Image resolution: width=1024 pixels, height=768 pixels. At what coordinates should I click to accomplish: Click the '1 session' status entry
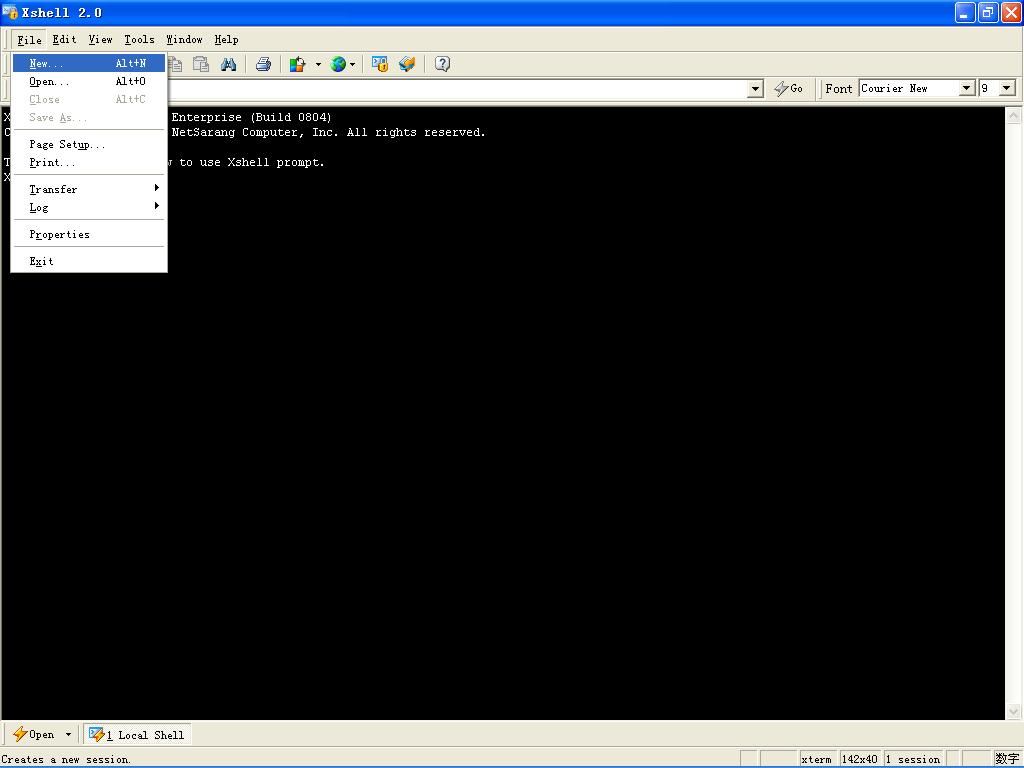pos(913,759)
